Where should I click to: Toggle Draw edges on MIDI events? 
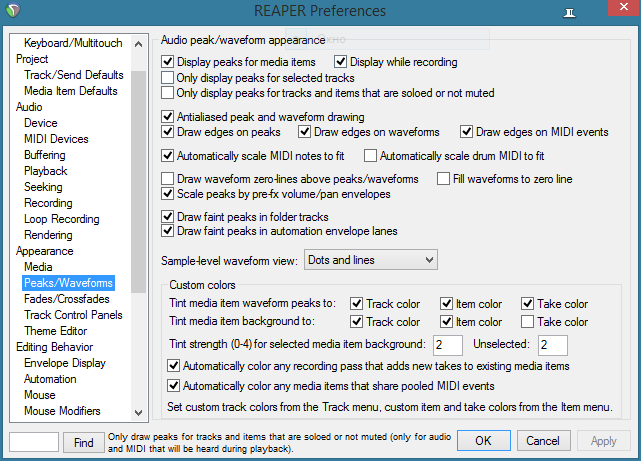(x=467, y=131)
